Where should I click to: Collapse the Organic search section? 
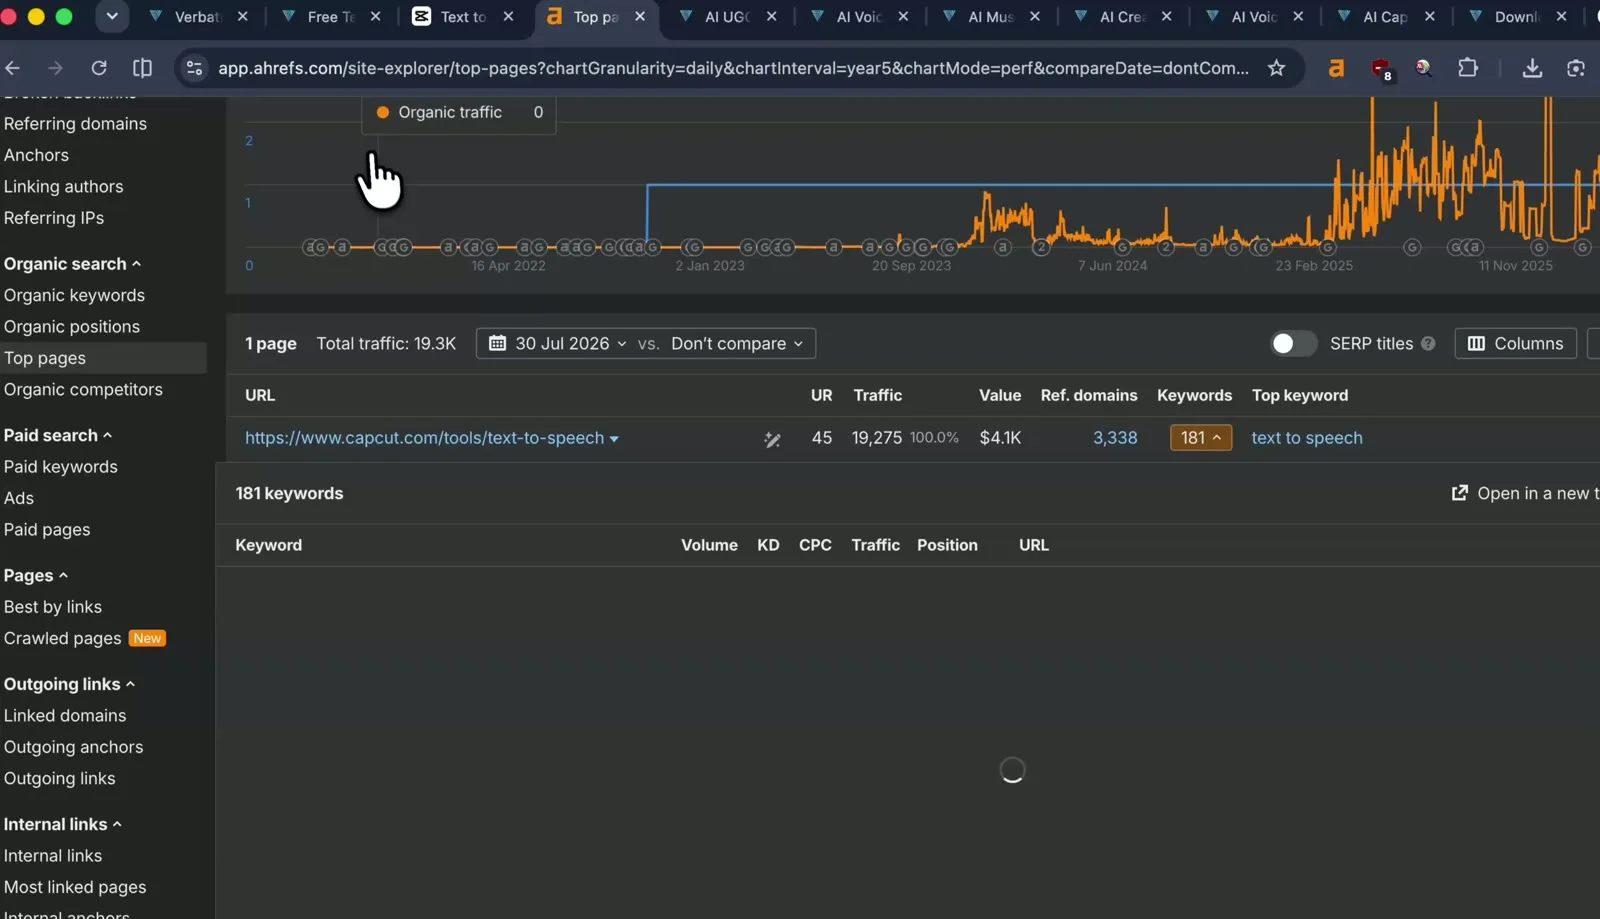click(72, 264)
